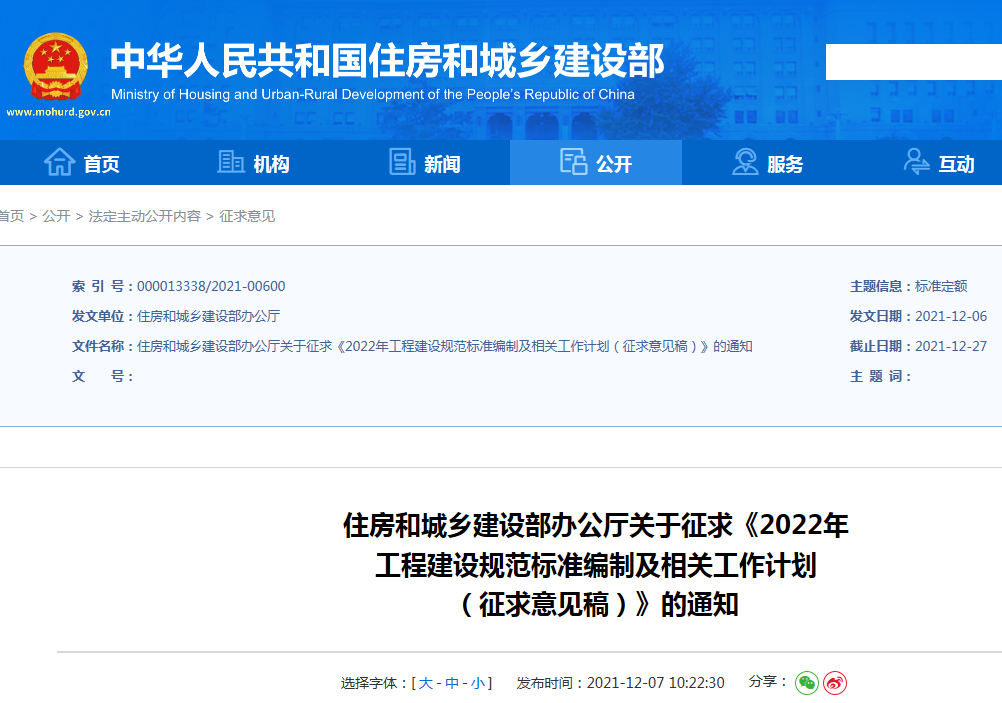Go to 法定主动公开内容 in breadcrumb
The image size is (1002, 703).
(x=144, y=216)
